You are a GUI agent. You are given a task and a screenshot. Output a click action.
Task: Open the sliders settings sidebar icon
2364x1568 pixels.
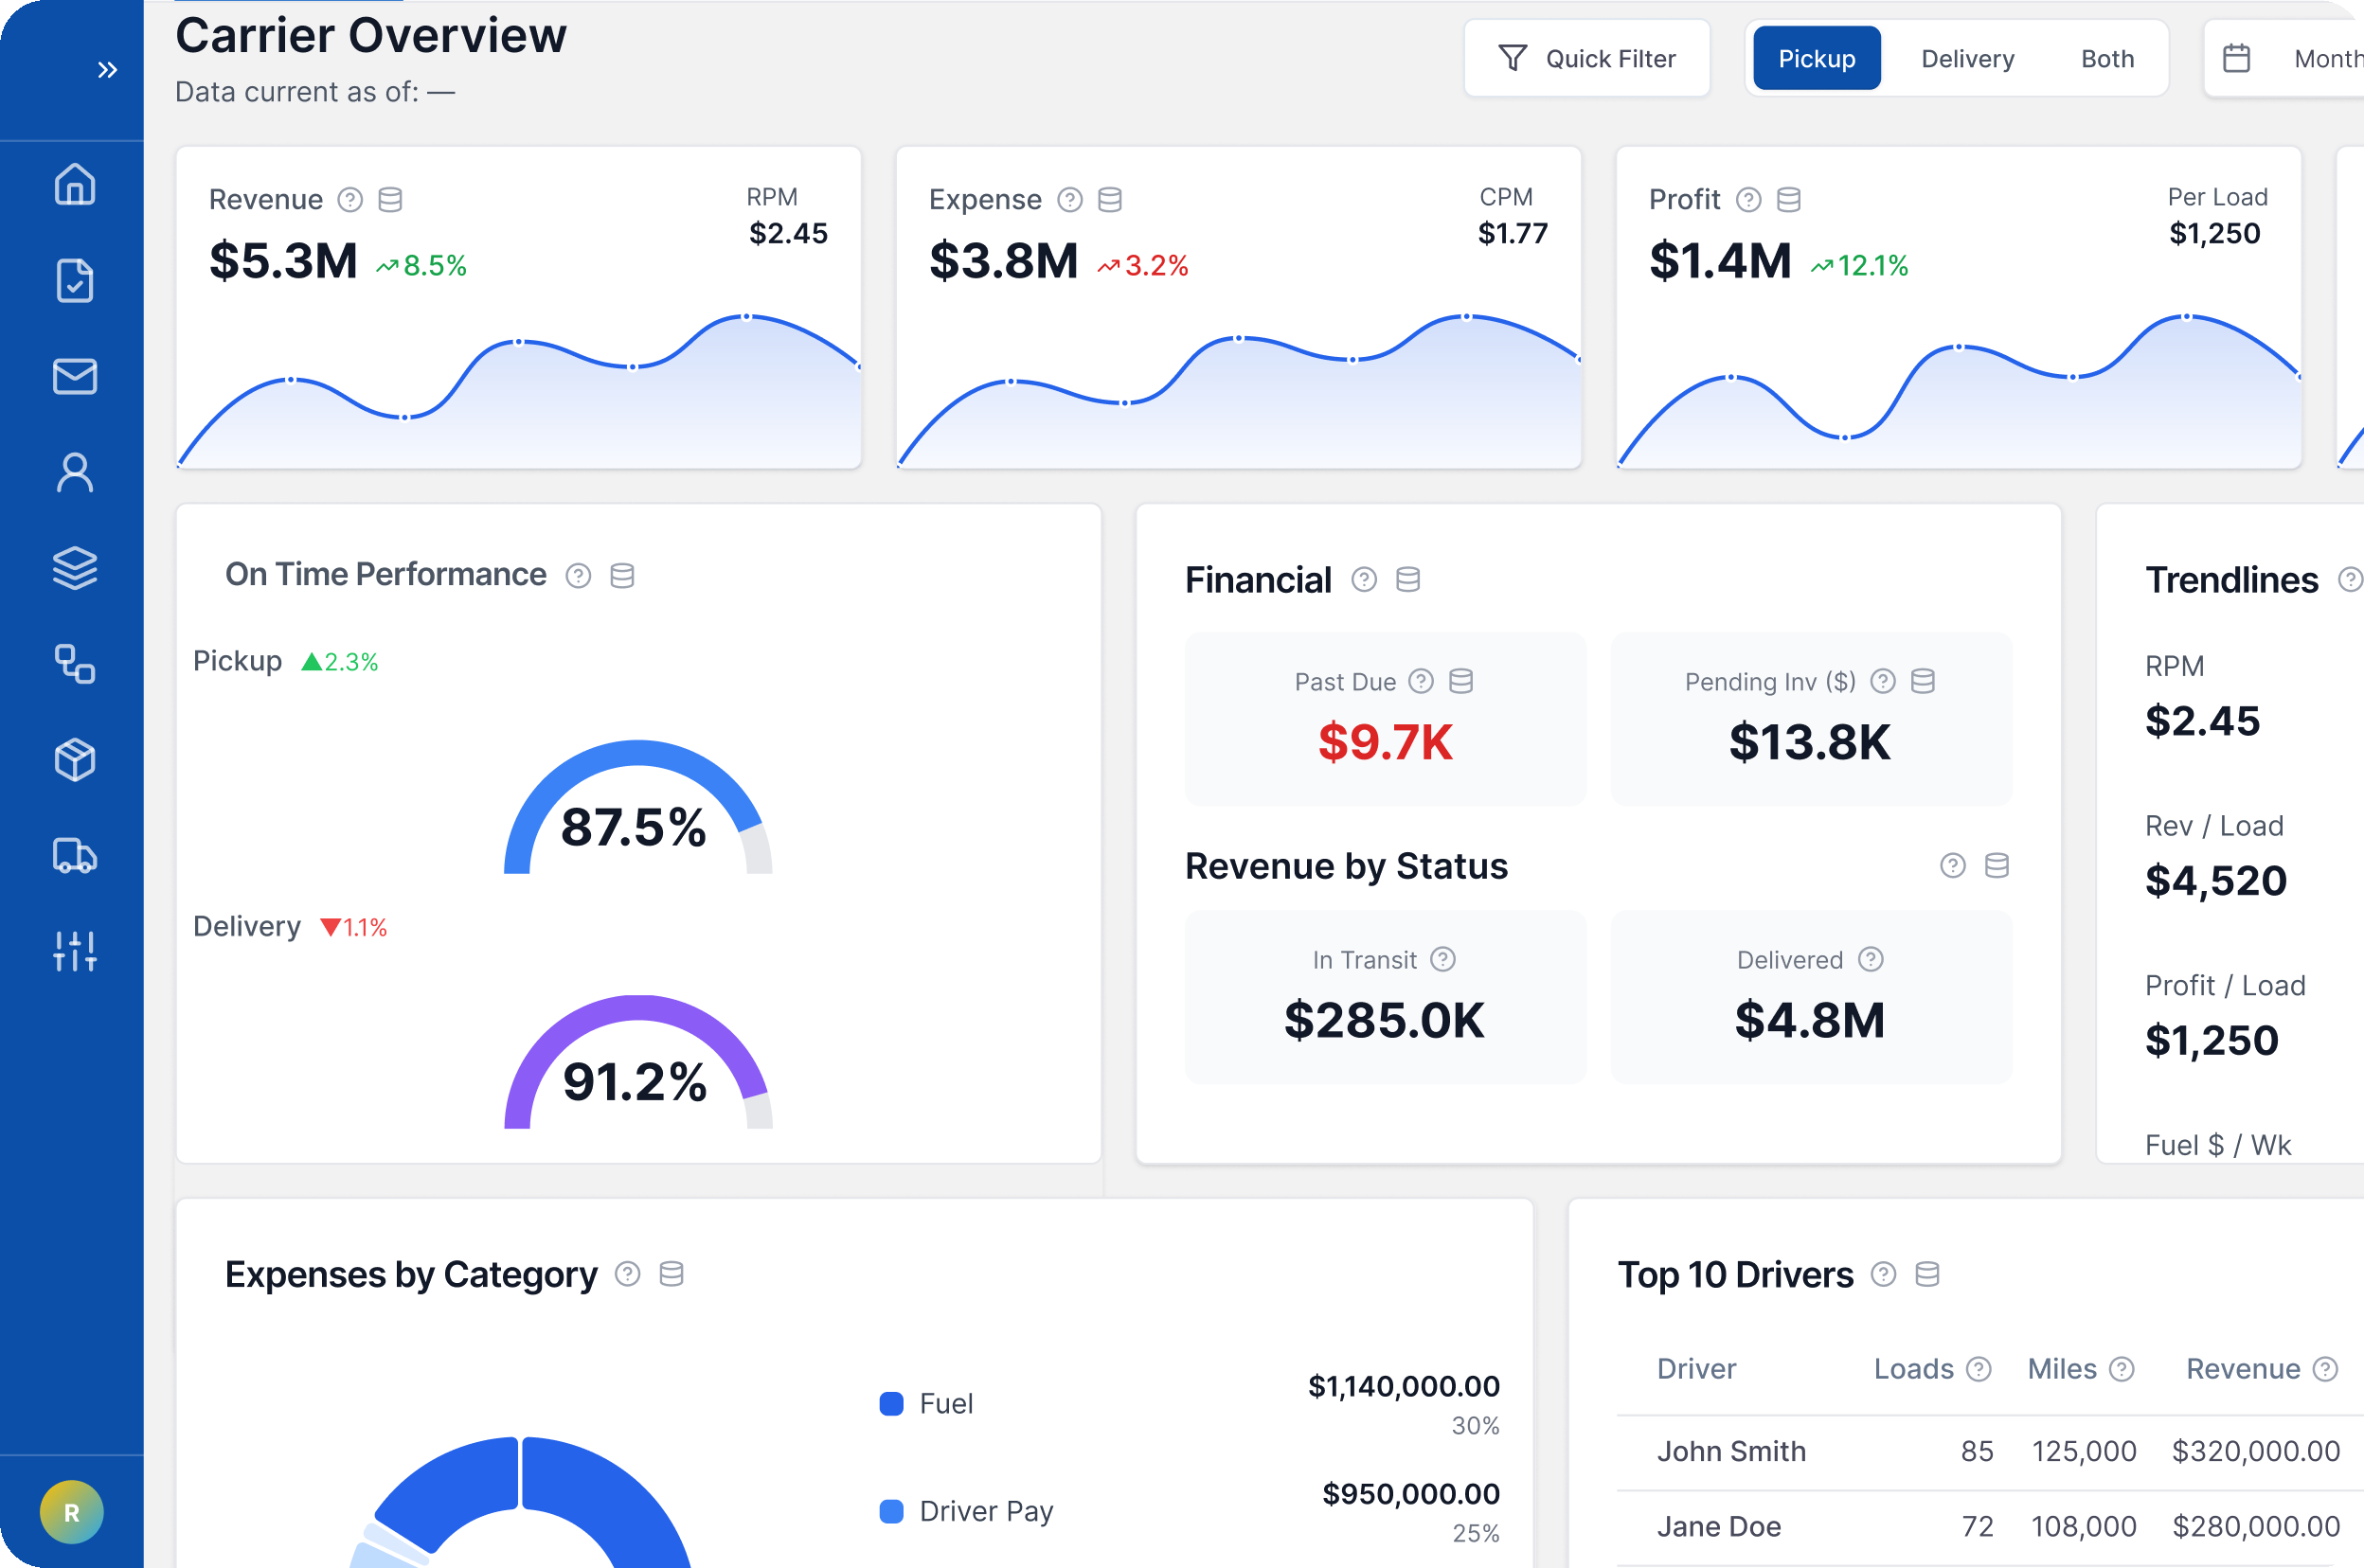point(75,951)
